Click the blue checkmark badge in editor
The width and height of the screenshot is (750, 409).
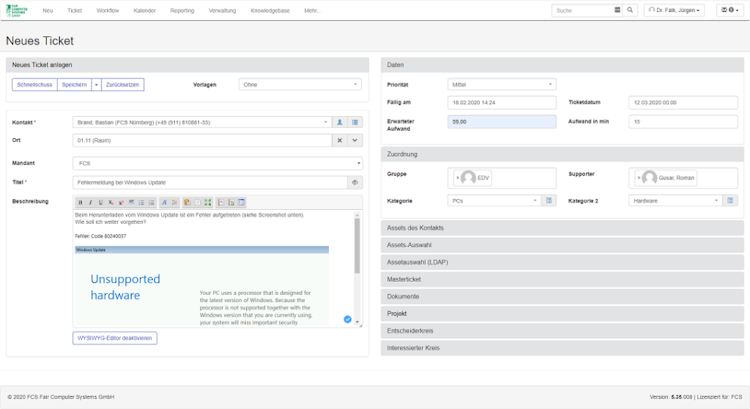[348, 320]
